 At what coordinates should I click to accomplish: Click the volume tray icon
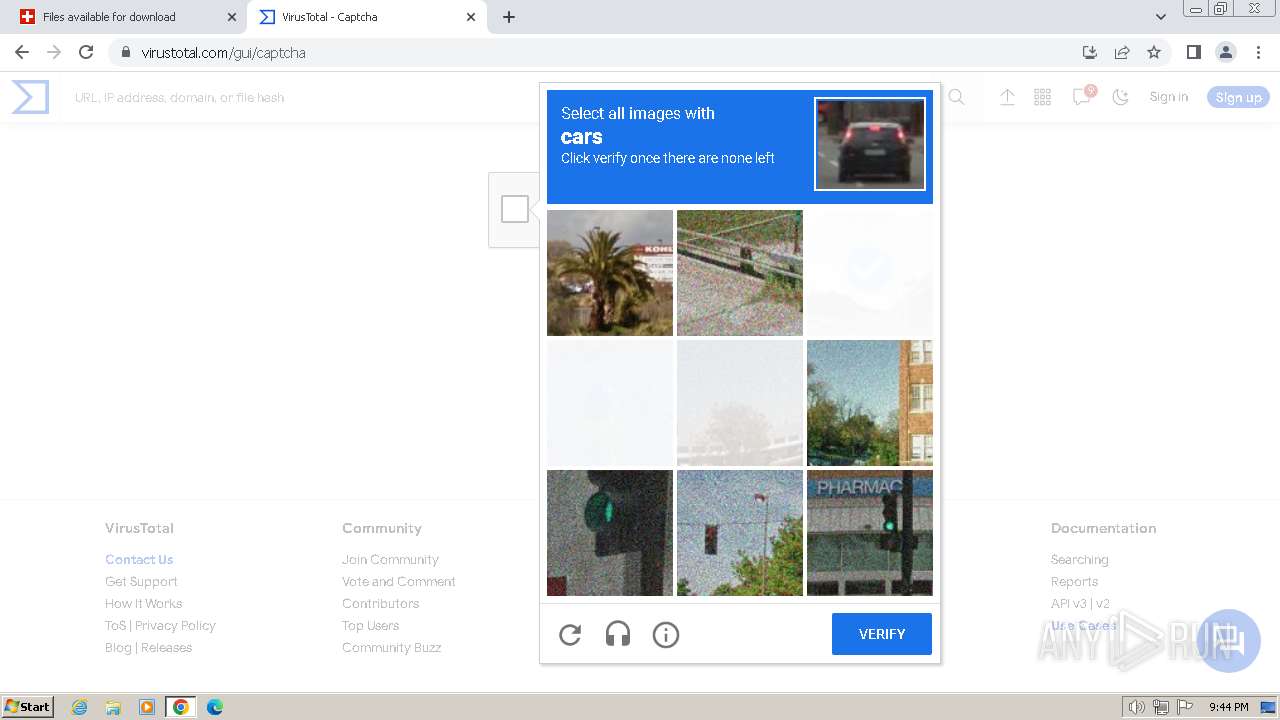click(x=1136, y=707)
